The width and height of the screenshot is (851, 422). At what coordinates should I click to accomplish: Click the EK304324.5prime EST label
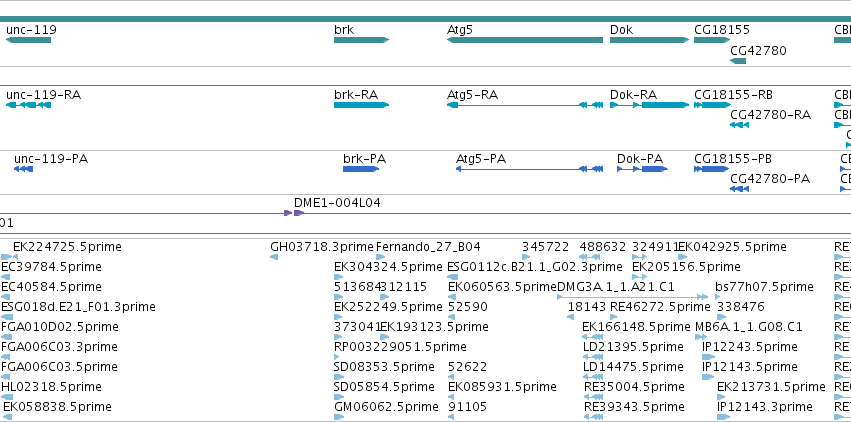388,267
